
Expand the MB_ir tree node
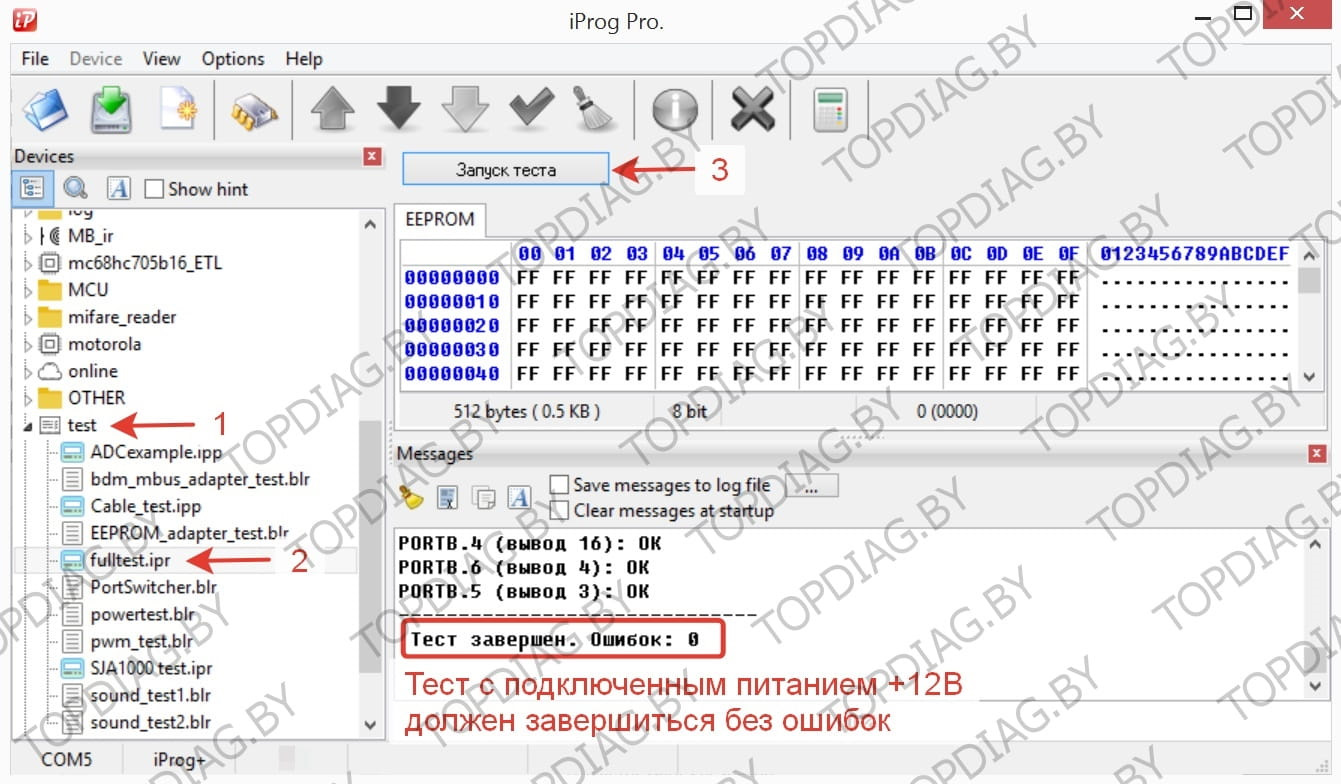pos(28,237)
